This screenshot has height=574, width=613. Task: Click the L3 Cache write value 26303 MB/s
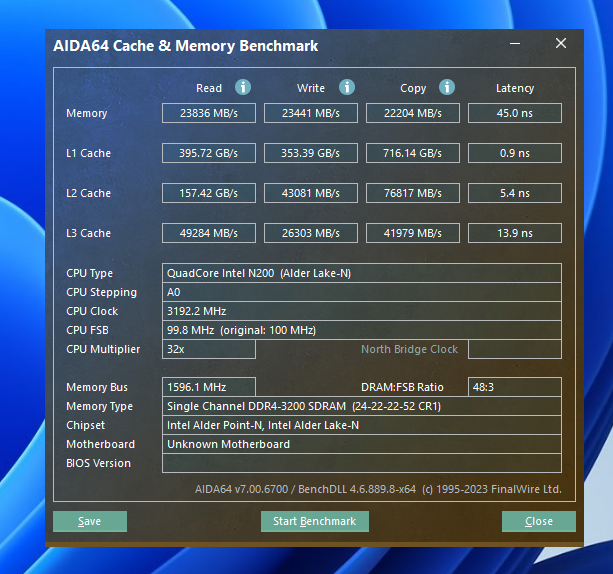pyautogui.click(x=311, y=233)
